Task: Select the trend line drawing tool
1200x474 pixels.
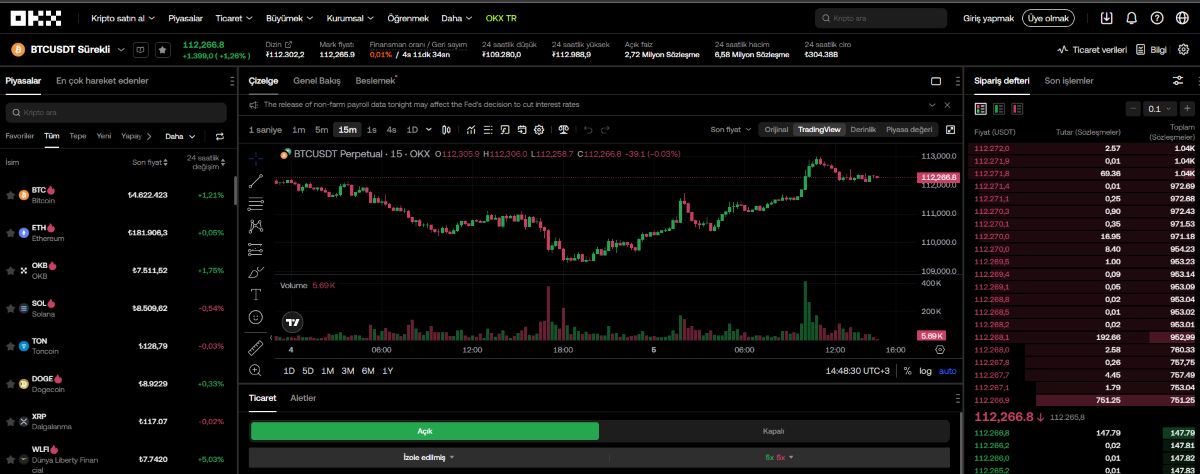Action: 256,181
